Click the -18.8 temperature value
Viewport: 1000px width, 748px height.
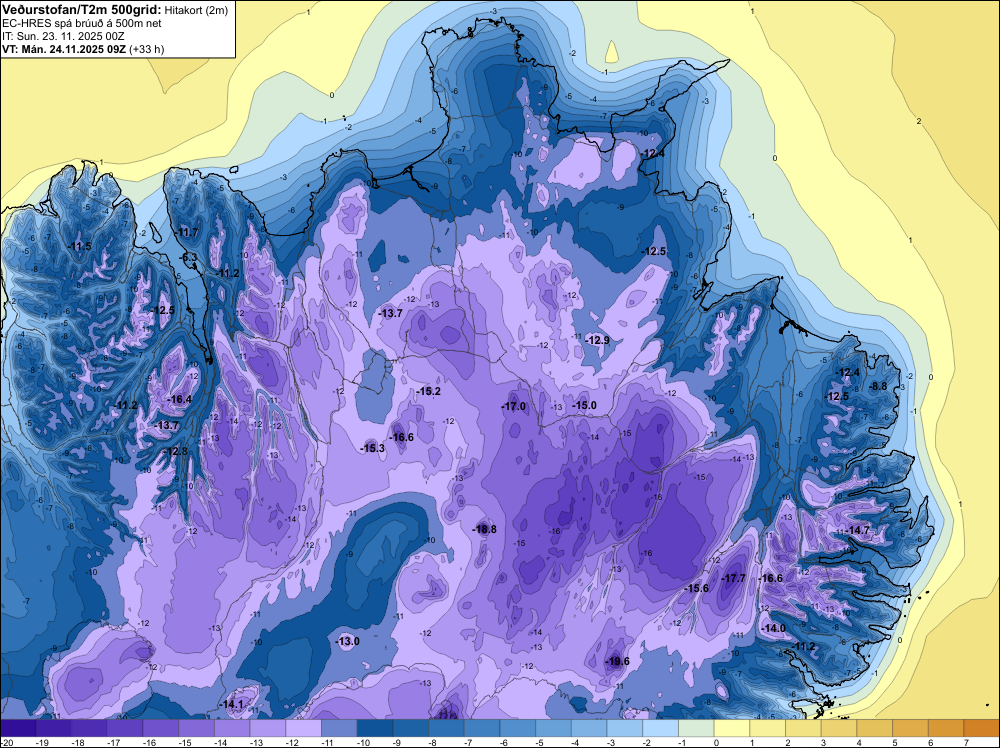pos(484,529)
